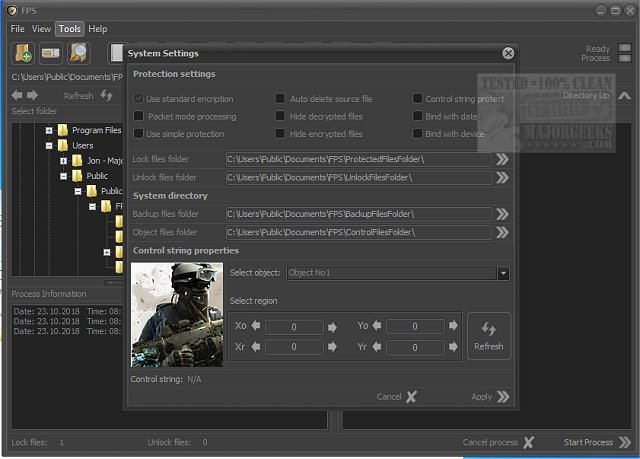Enable Auto delete source file
Image resolution: width=640 pixels, height=459 pixels.
[x=281, y=99]
